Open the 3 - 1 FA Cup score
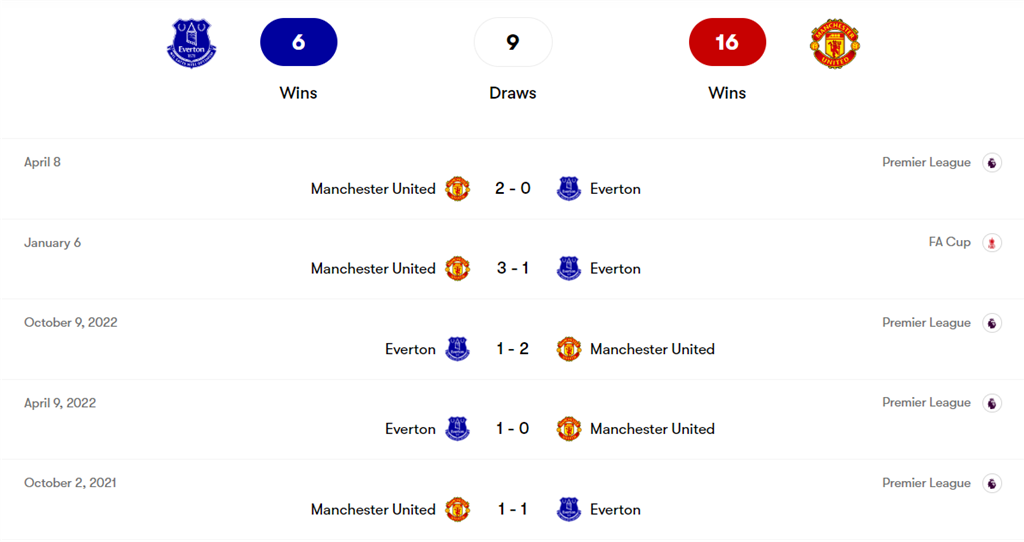 (x=513, y=269)
